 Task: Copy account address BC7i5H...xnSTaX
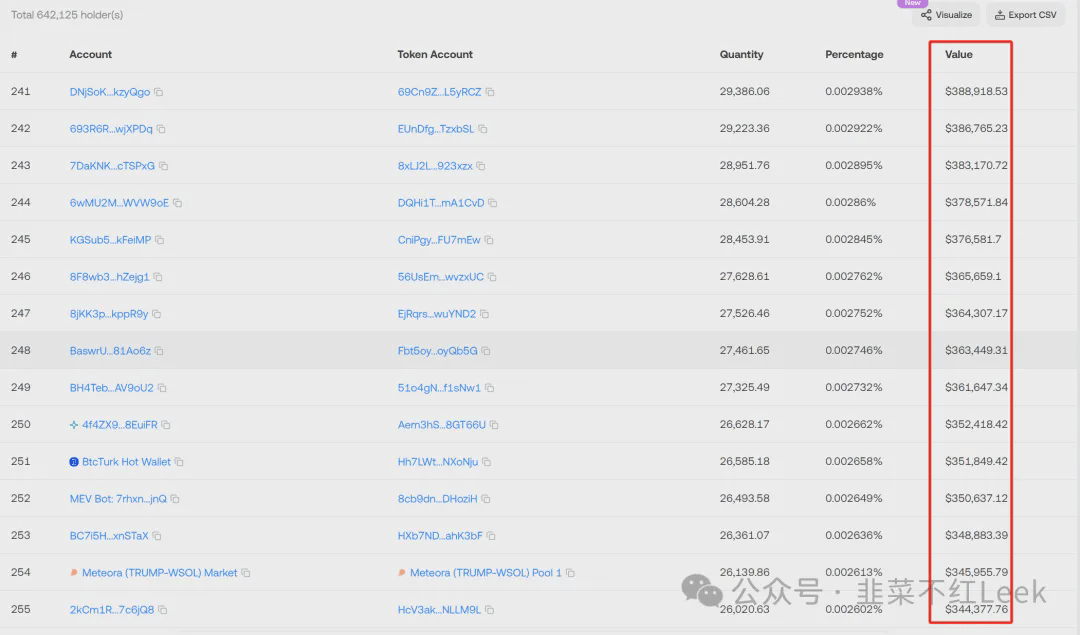click(157, 536)
